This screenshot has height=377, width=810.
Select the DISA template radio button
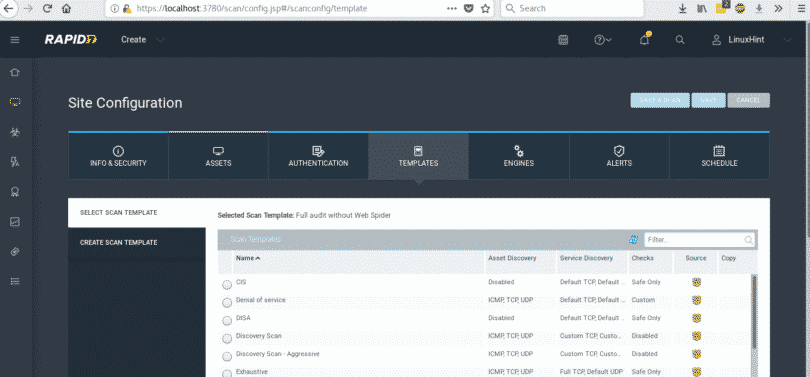click(227, 321)
